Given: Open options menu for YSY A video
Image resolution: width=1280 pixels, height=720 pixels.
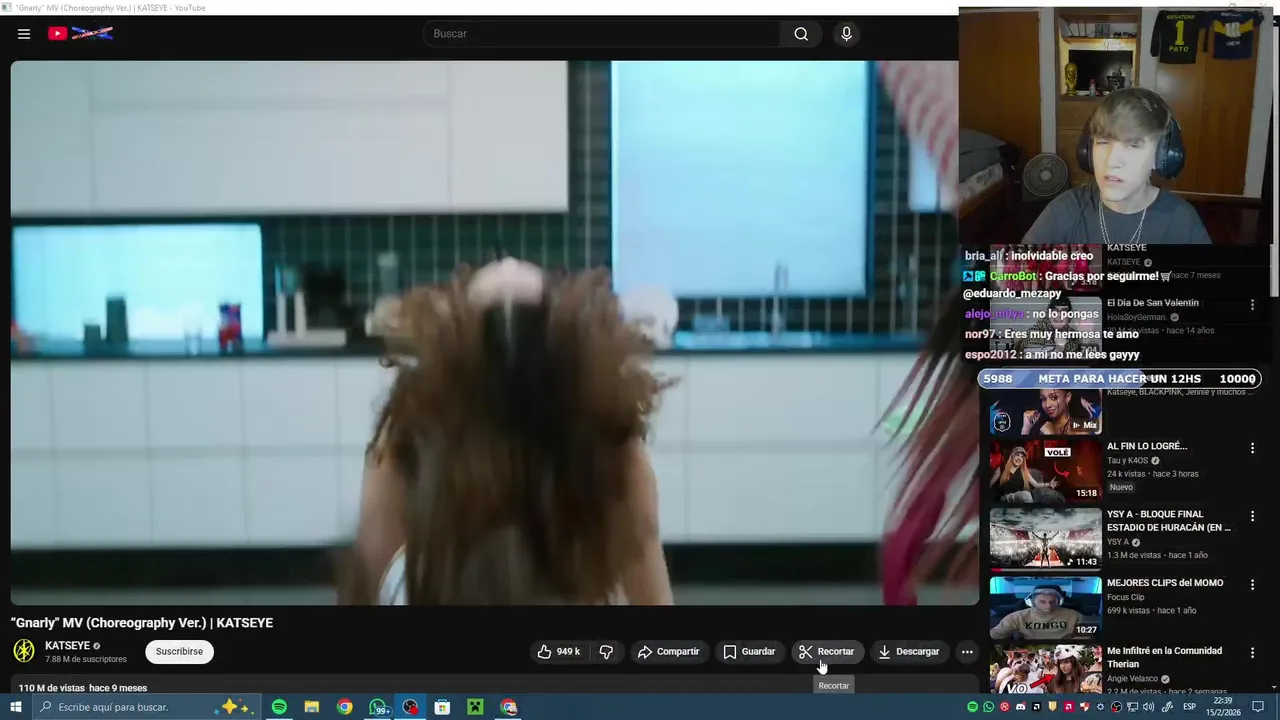Looking at the screenshot, I should (x=1252, y=516).
